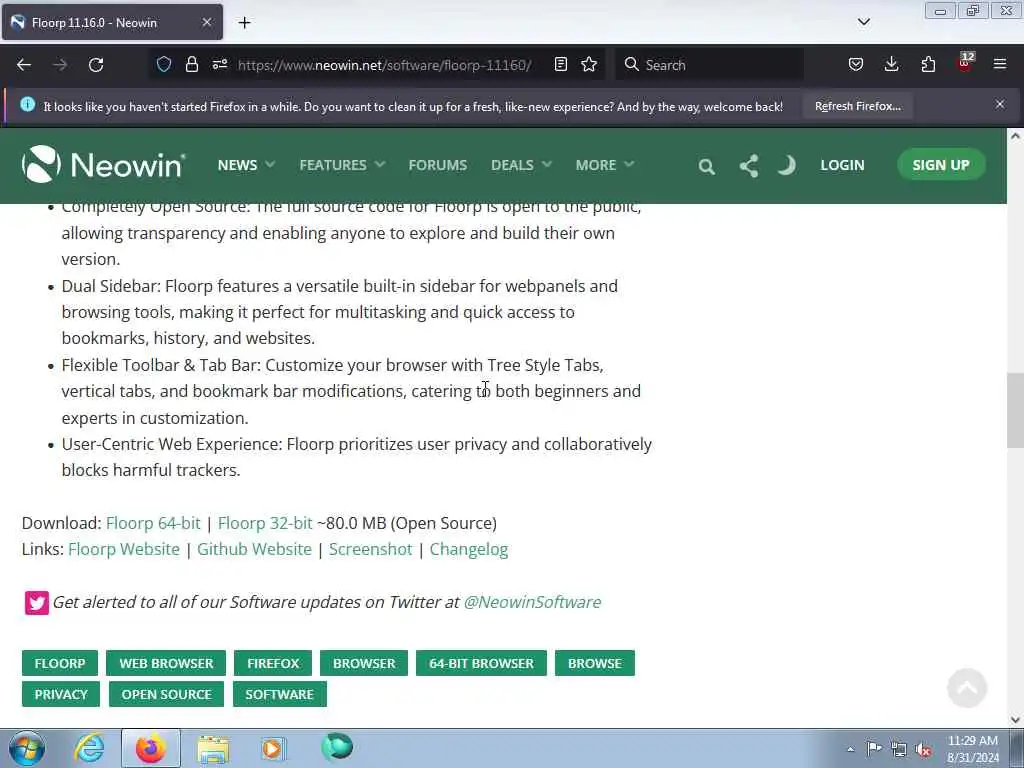Open the Windows Start menu
The image size is (1024, 768).
click(27, 748)
